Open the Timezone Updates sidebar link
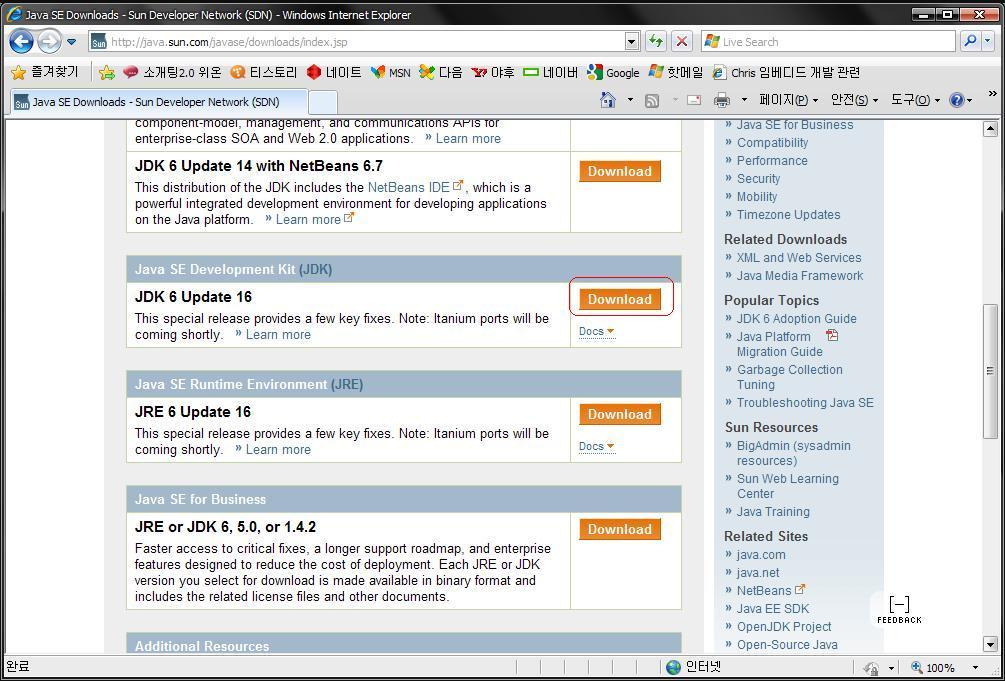Viewport: 1005px width, 681px height. tap(788, 215)
